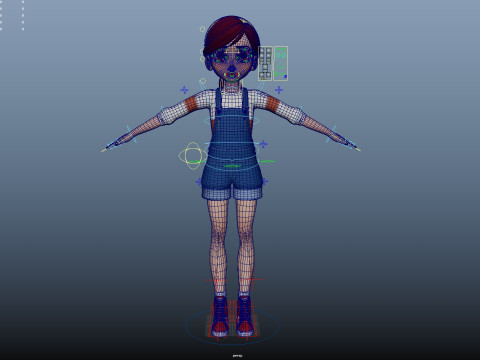This screenshot has width=480, height=360.
Task: Select the light blue wrist control on character's right hand
Action: click(131, 134)
